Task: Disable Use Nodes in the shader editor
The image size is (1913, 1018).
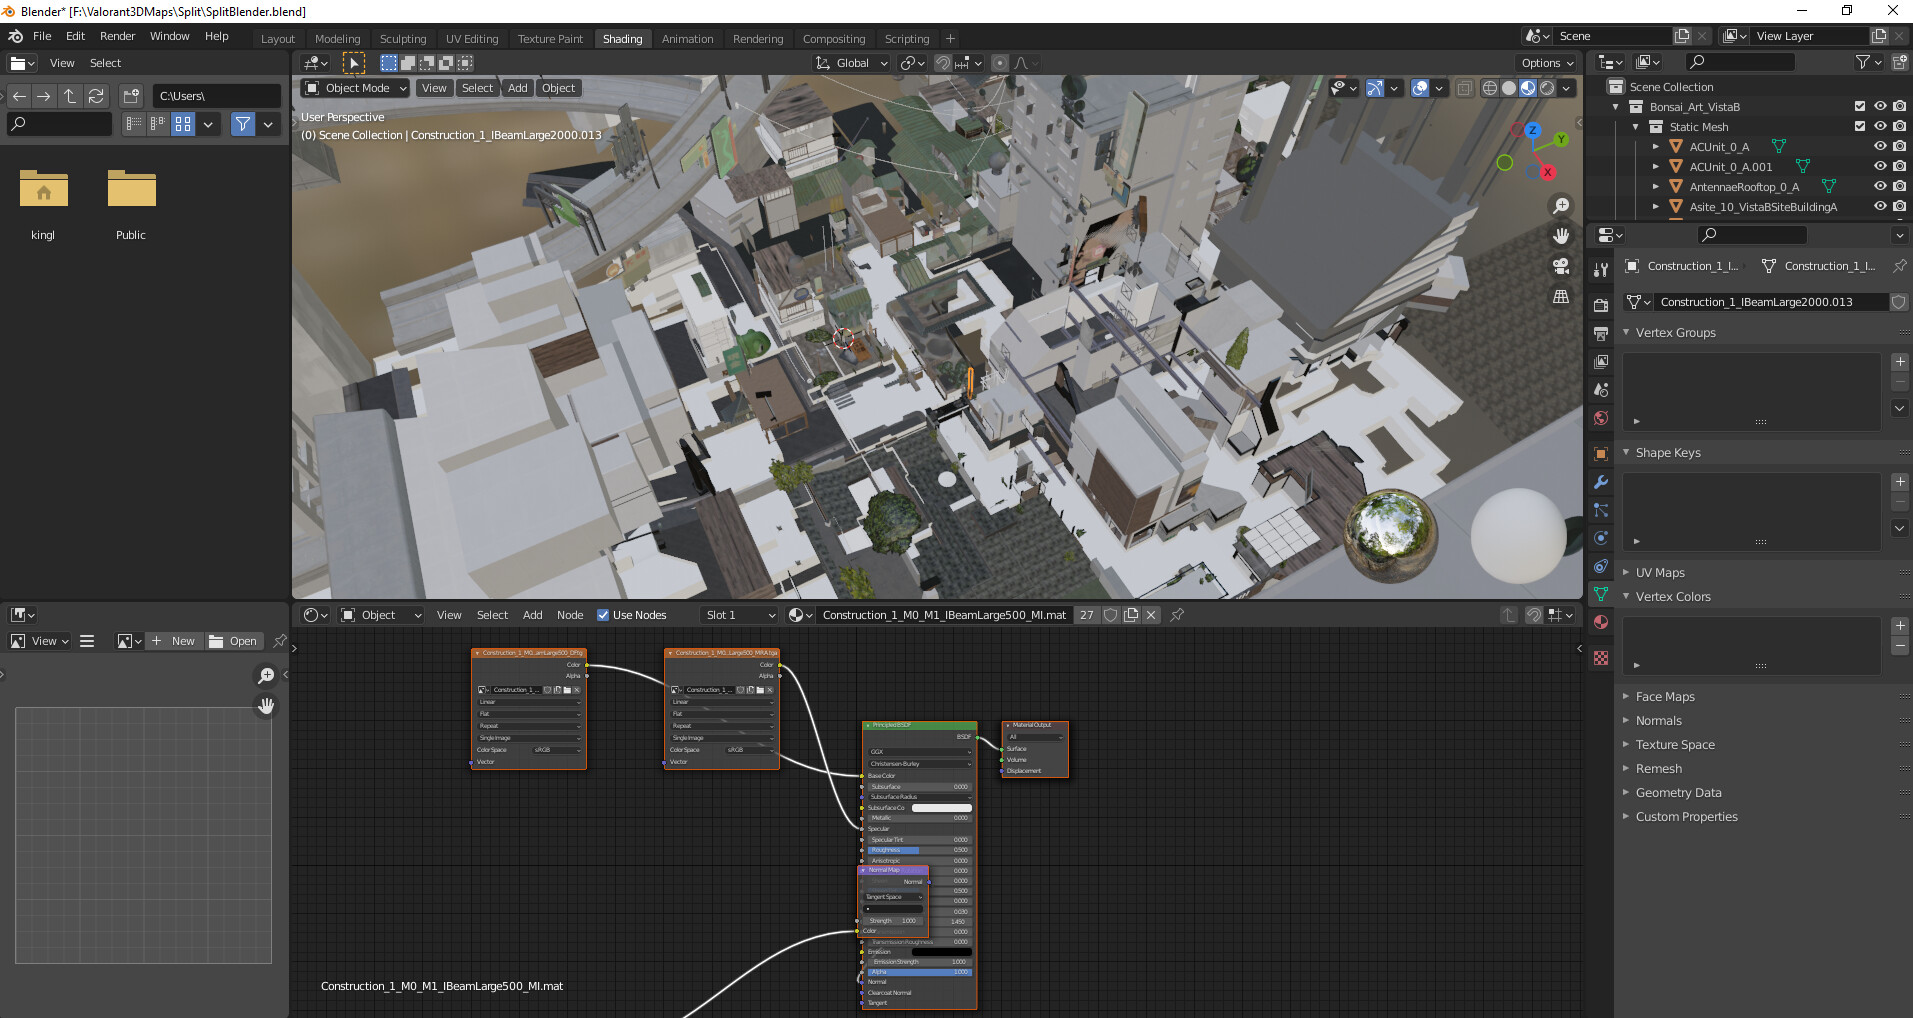Action: tap(604, 615)
